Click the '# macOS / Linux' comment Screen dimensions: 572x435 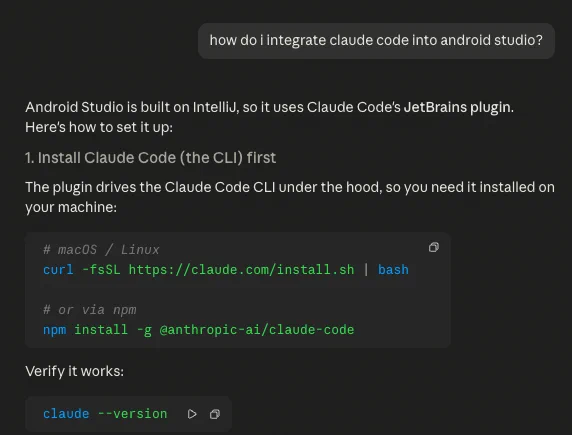[101, 250]
